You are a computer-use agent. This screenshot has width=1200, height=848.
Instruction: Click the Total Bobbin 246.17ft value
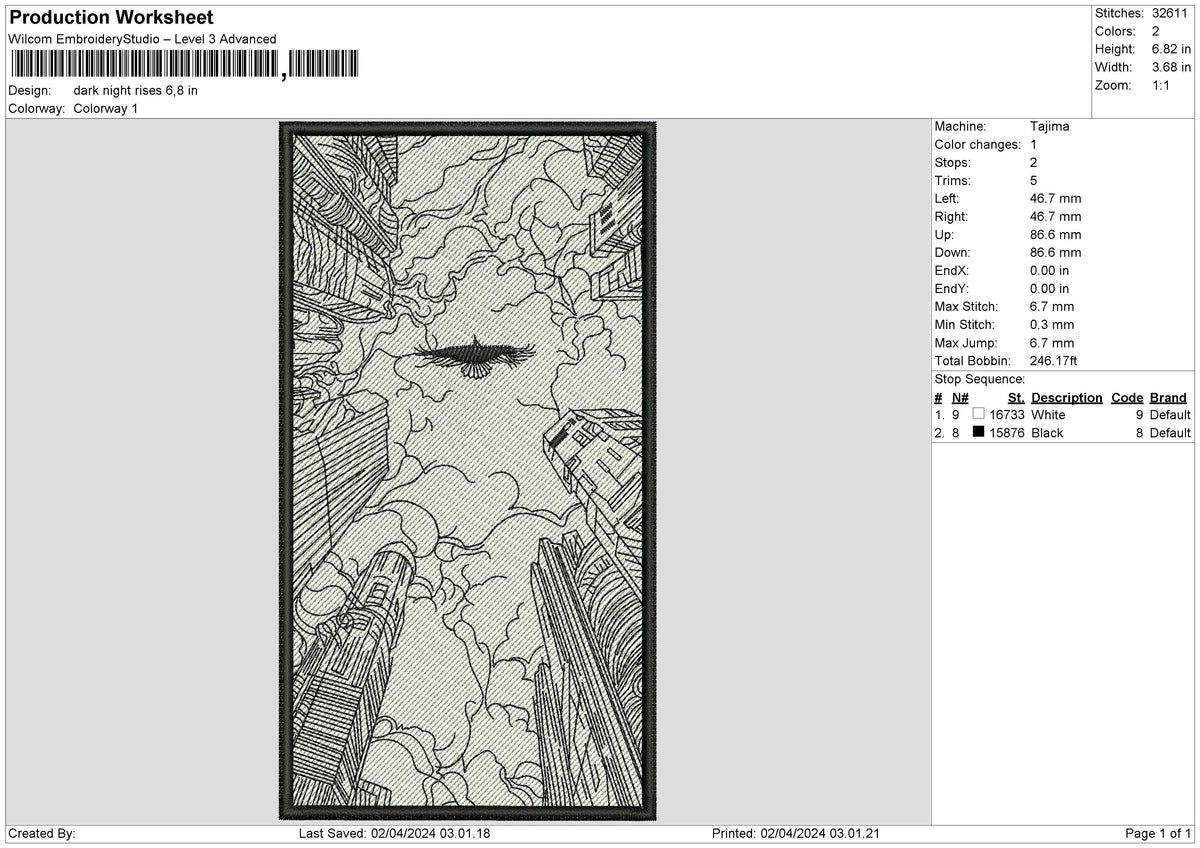click(1053, 361)
